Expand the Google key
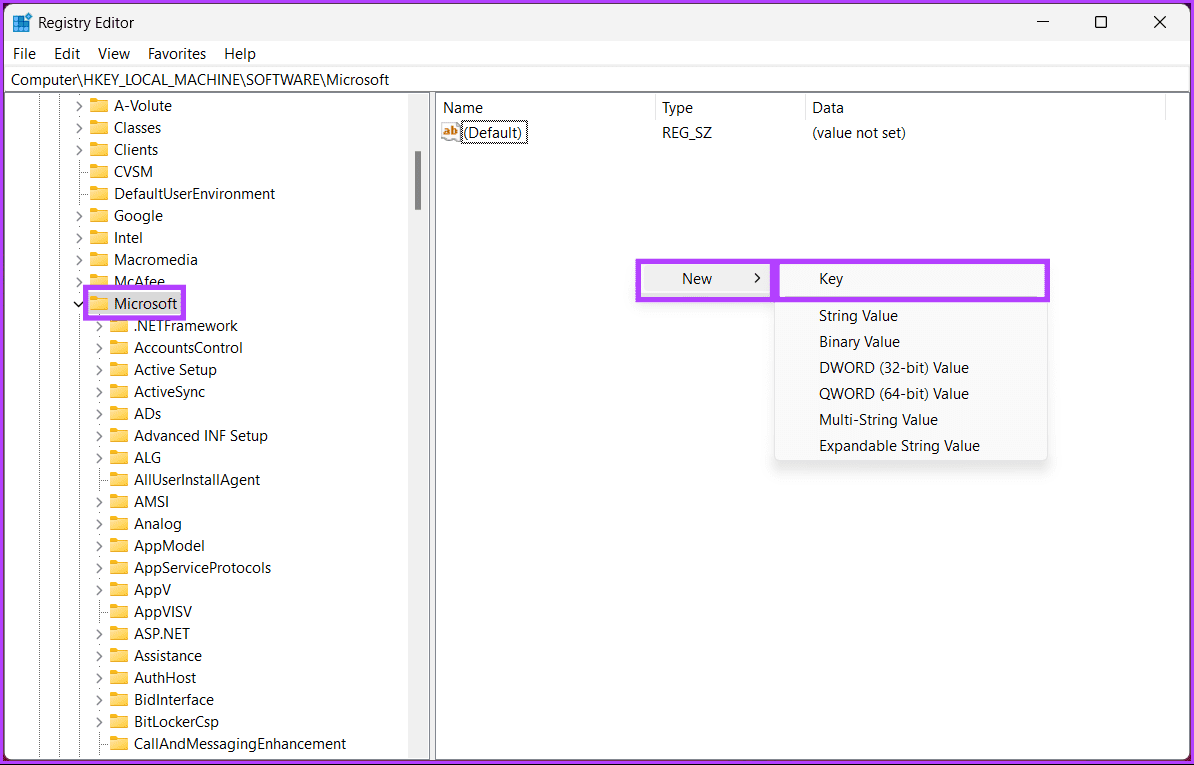The height and width of the screenshot is (765, 1194). 79,216
